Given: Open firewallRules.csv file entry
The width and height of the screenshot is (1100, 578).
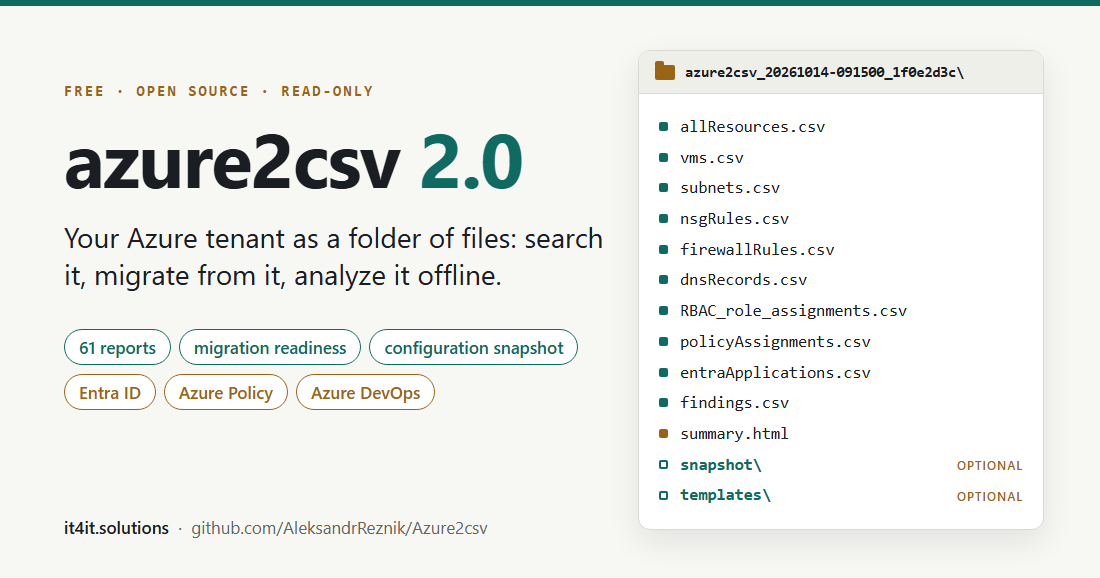Looking at the screenshot, I should [757, 250].
